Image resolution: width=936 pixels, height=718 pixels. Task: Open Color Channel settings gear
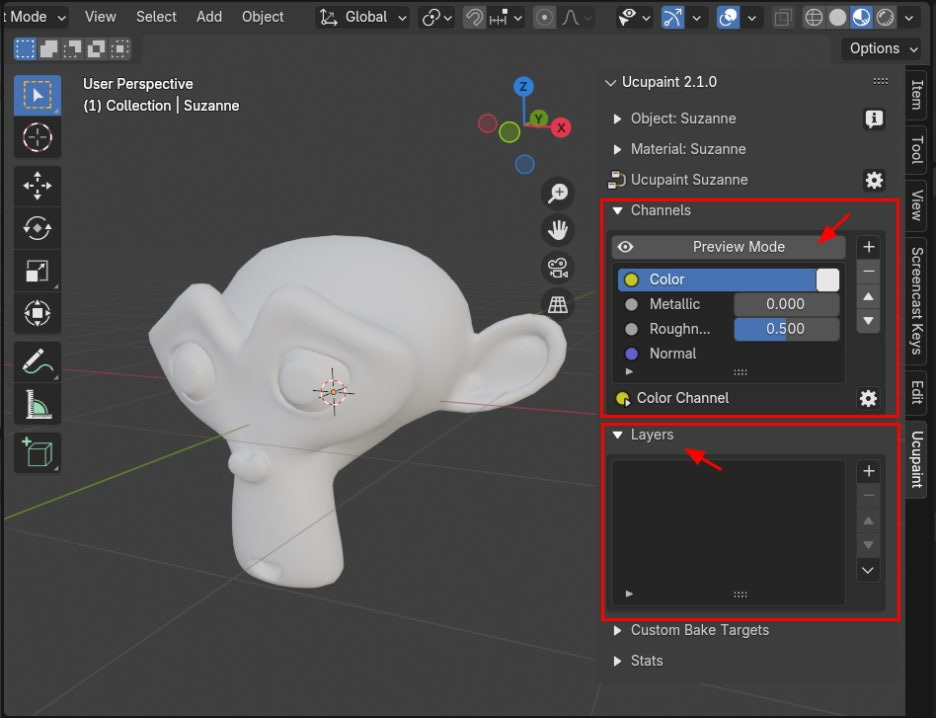[x=868, y=398]
